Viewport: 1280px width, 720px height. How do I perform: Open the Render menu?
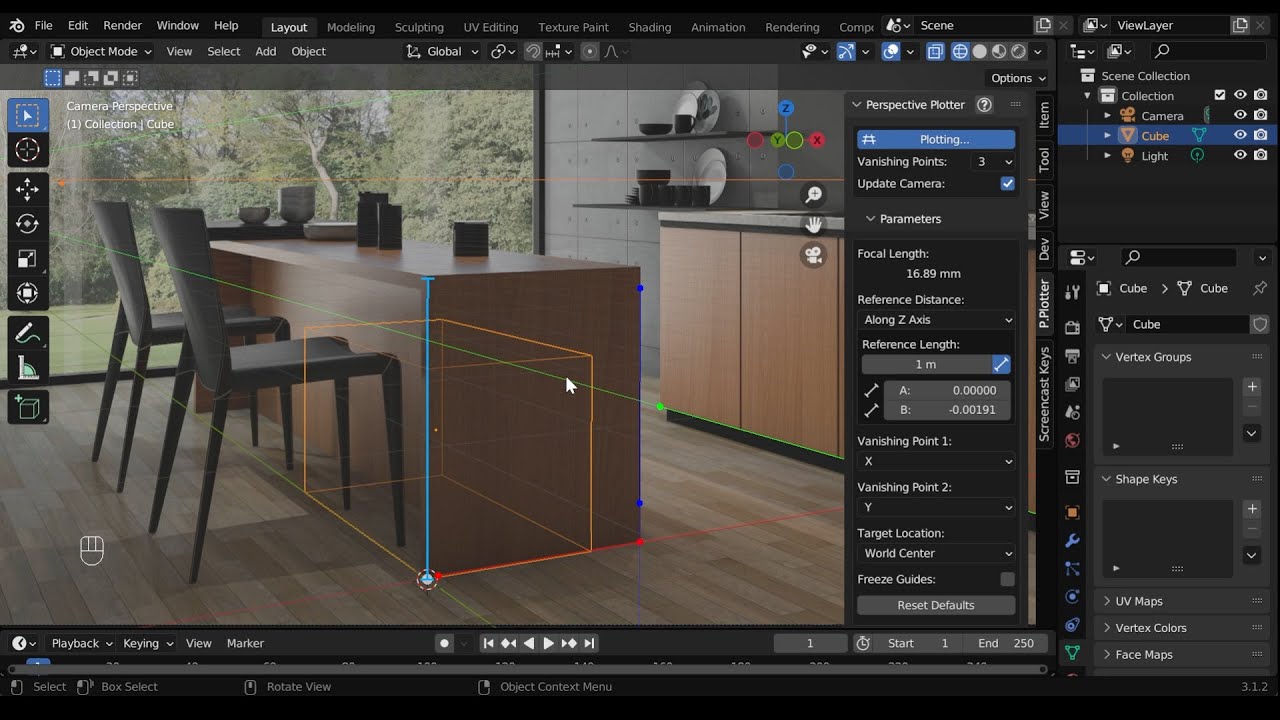[x=122, y=25]
